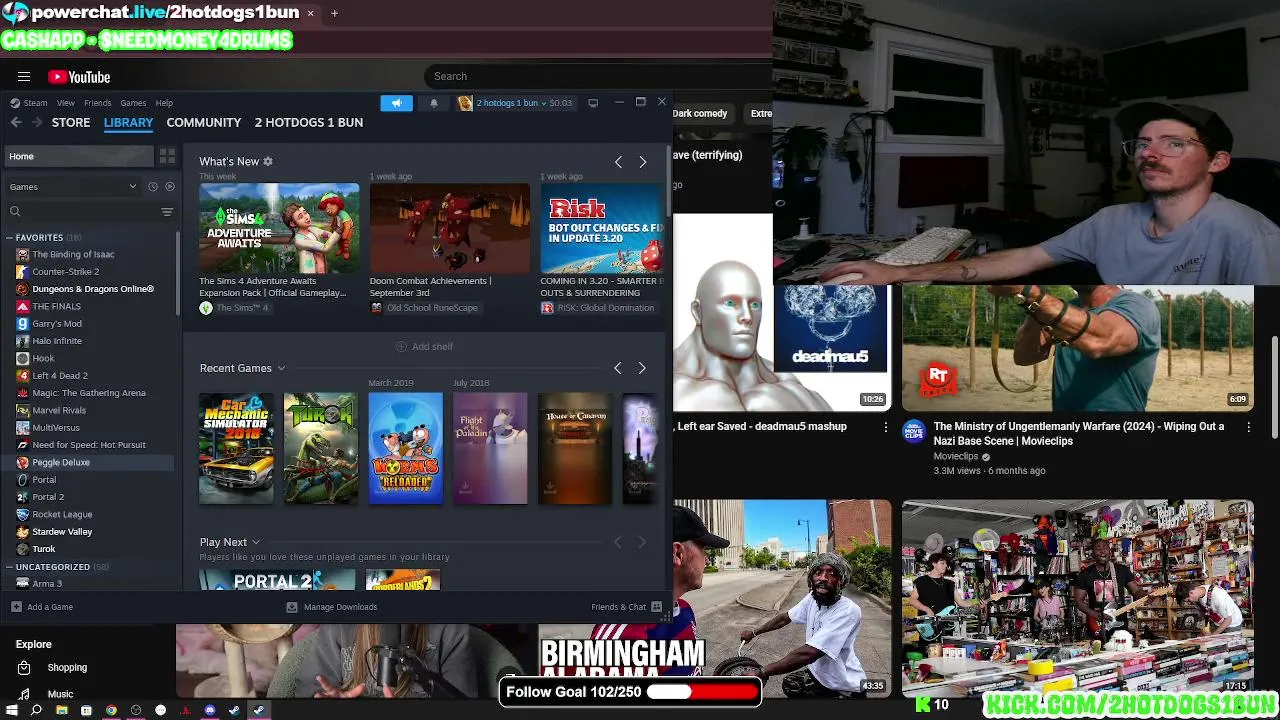Open the Games menu
The width and height of the screenshot is (1280, 720).
(133, 103)
